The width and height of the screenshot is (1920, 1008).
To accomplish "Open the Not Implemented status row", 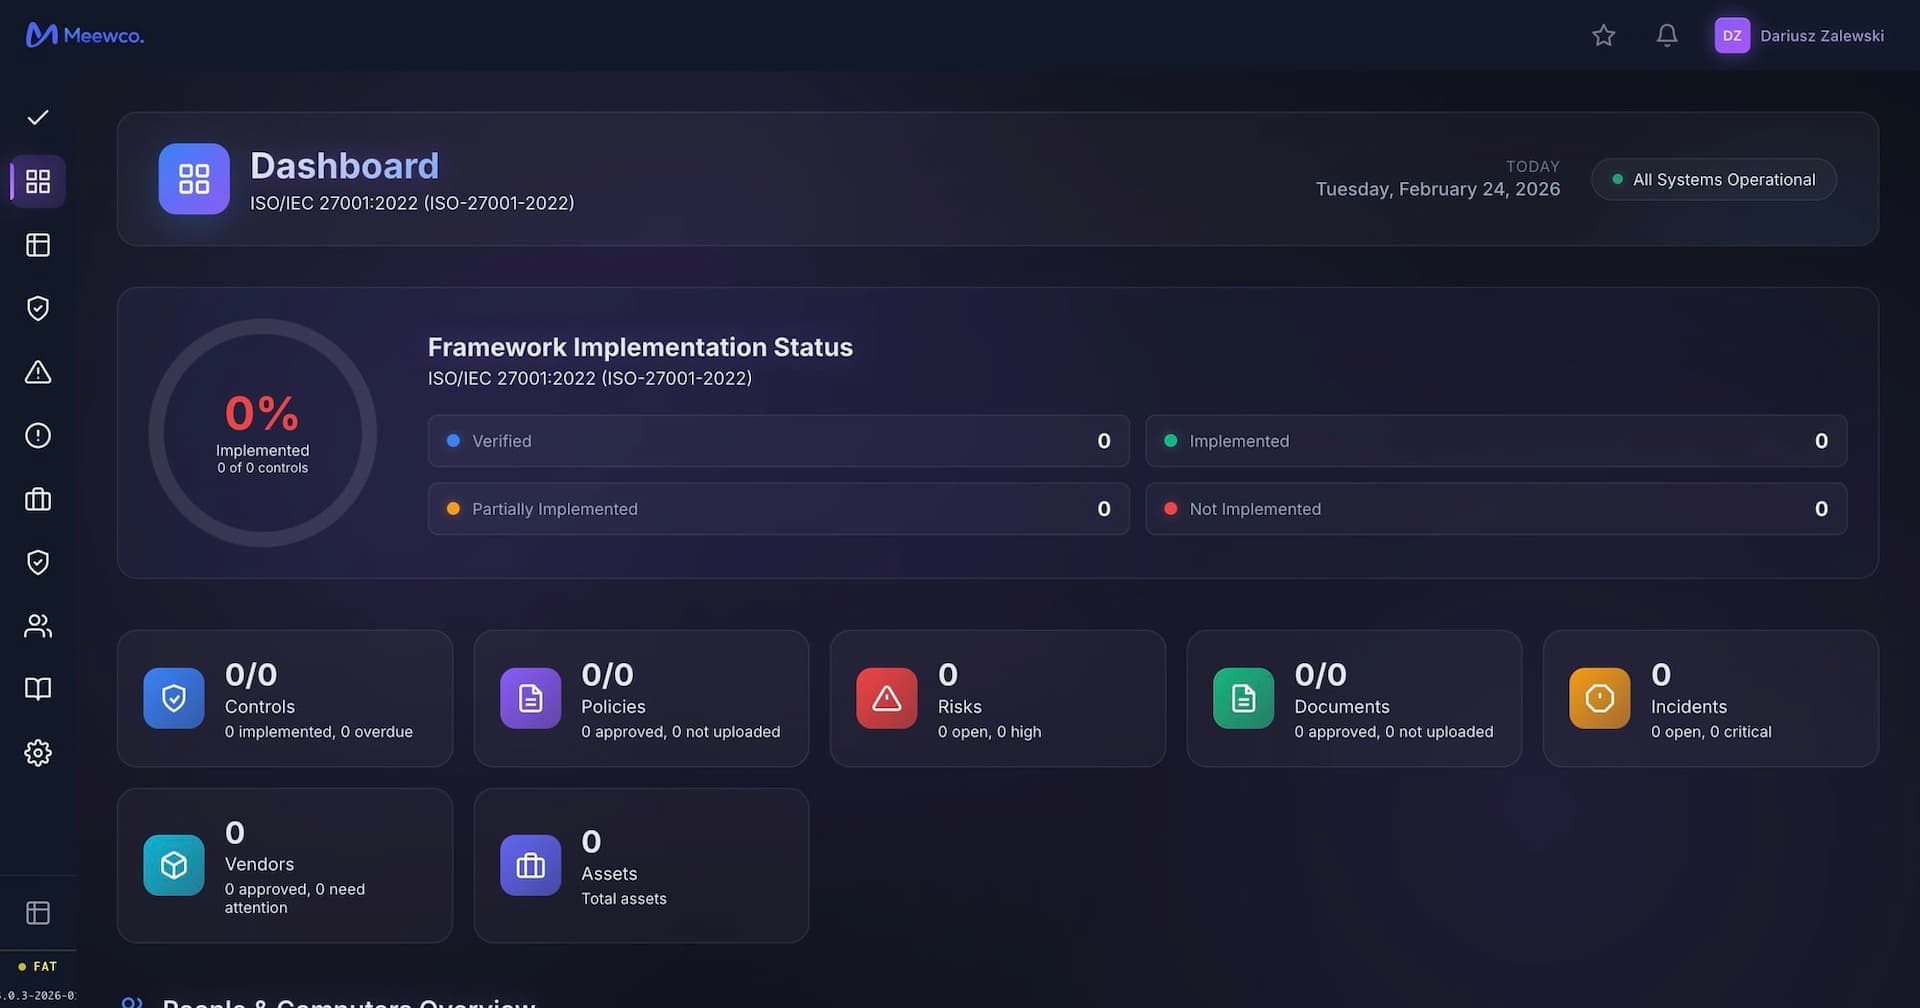I will (1495, 509).
